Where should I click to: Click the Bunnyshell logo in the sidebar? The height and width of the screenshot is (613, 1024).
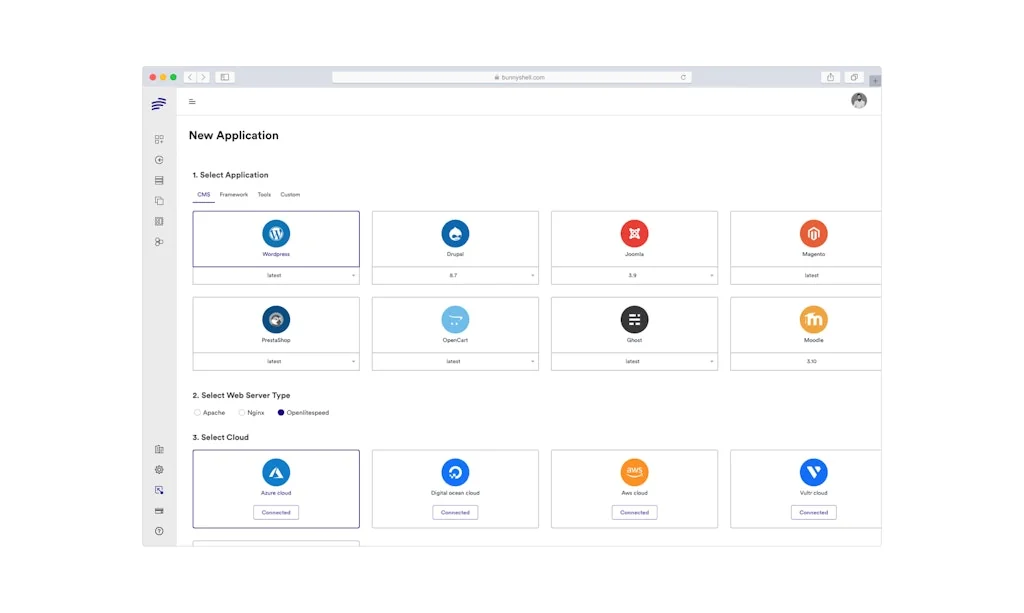[159, 103]
